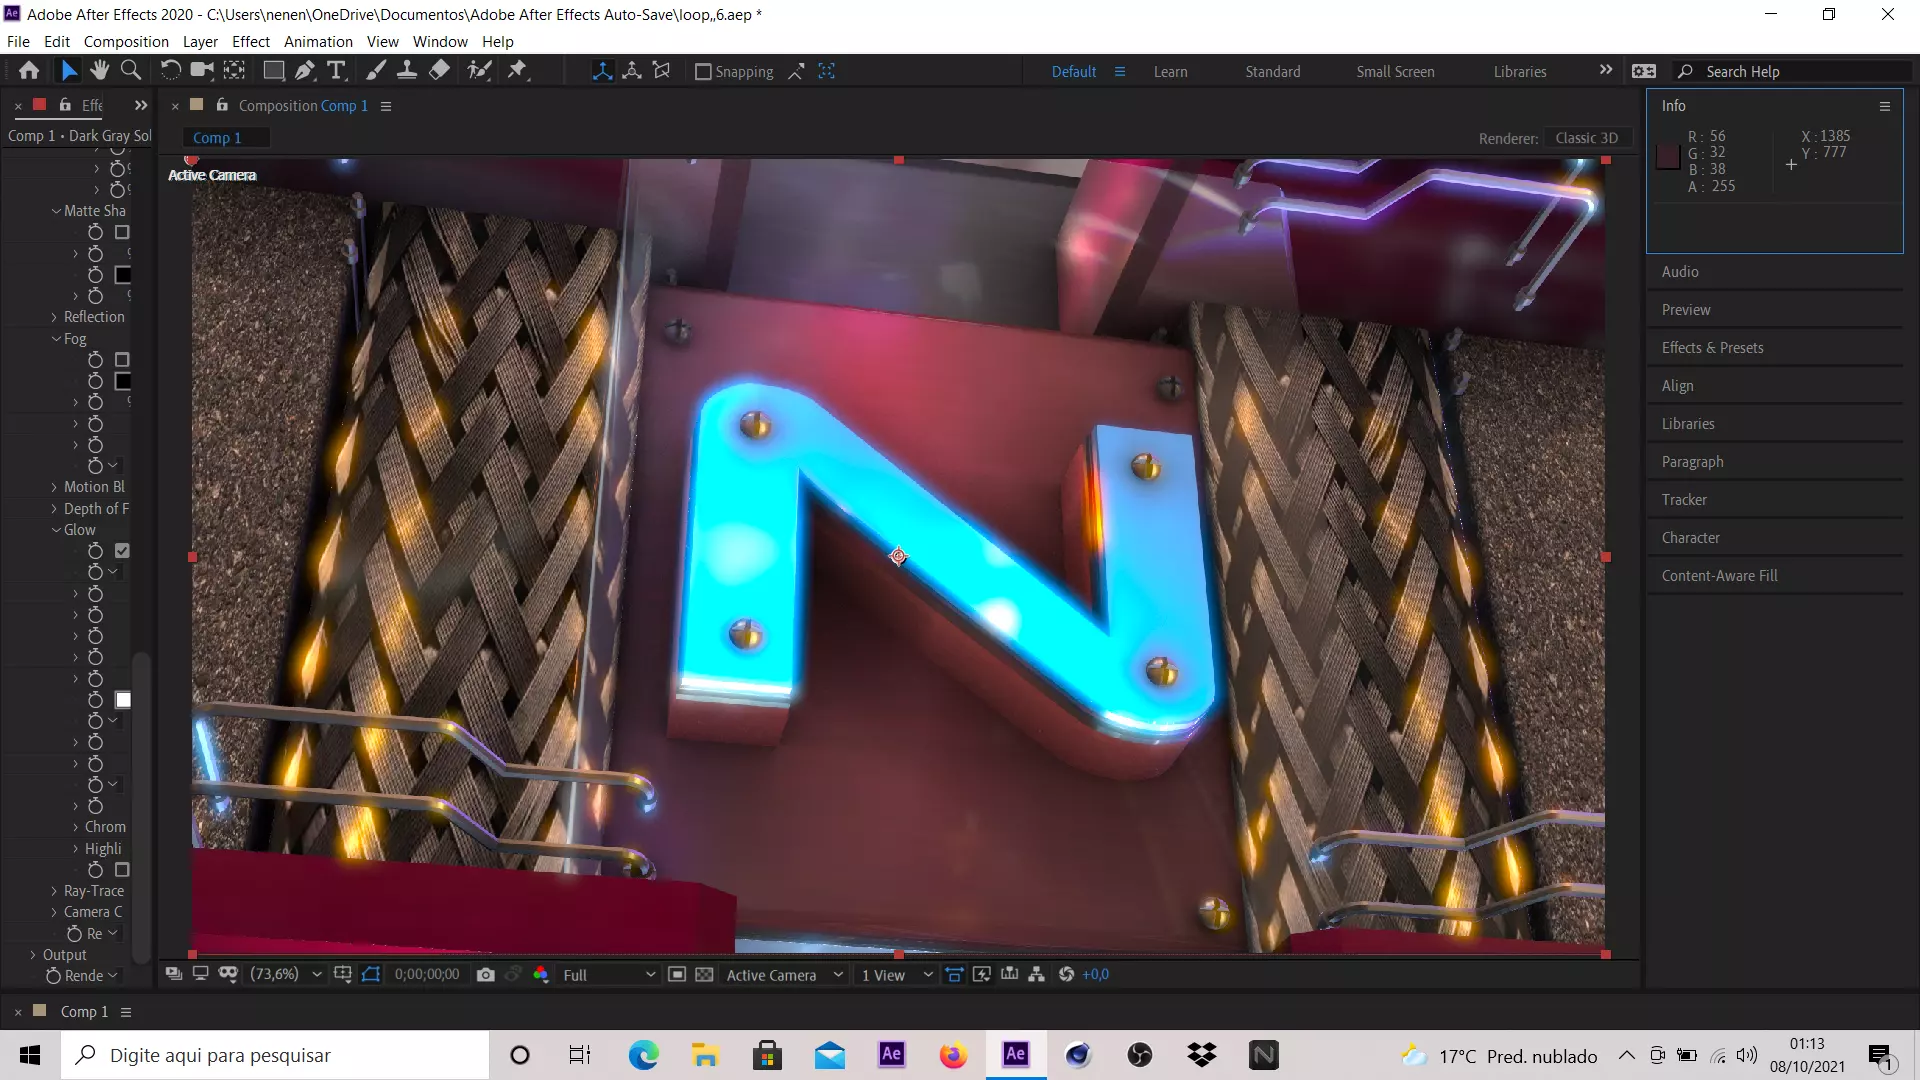Open the magnification ratio (73,6%) dropdown
The height and width of the screenshot is (1080, 1920).
pyautogui.click(x=286, y=974)
